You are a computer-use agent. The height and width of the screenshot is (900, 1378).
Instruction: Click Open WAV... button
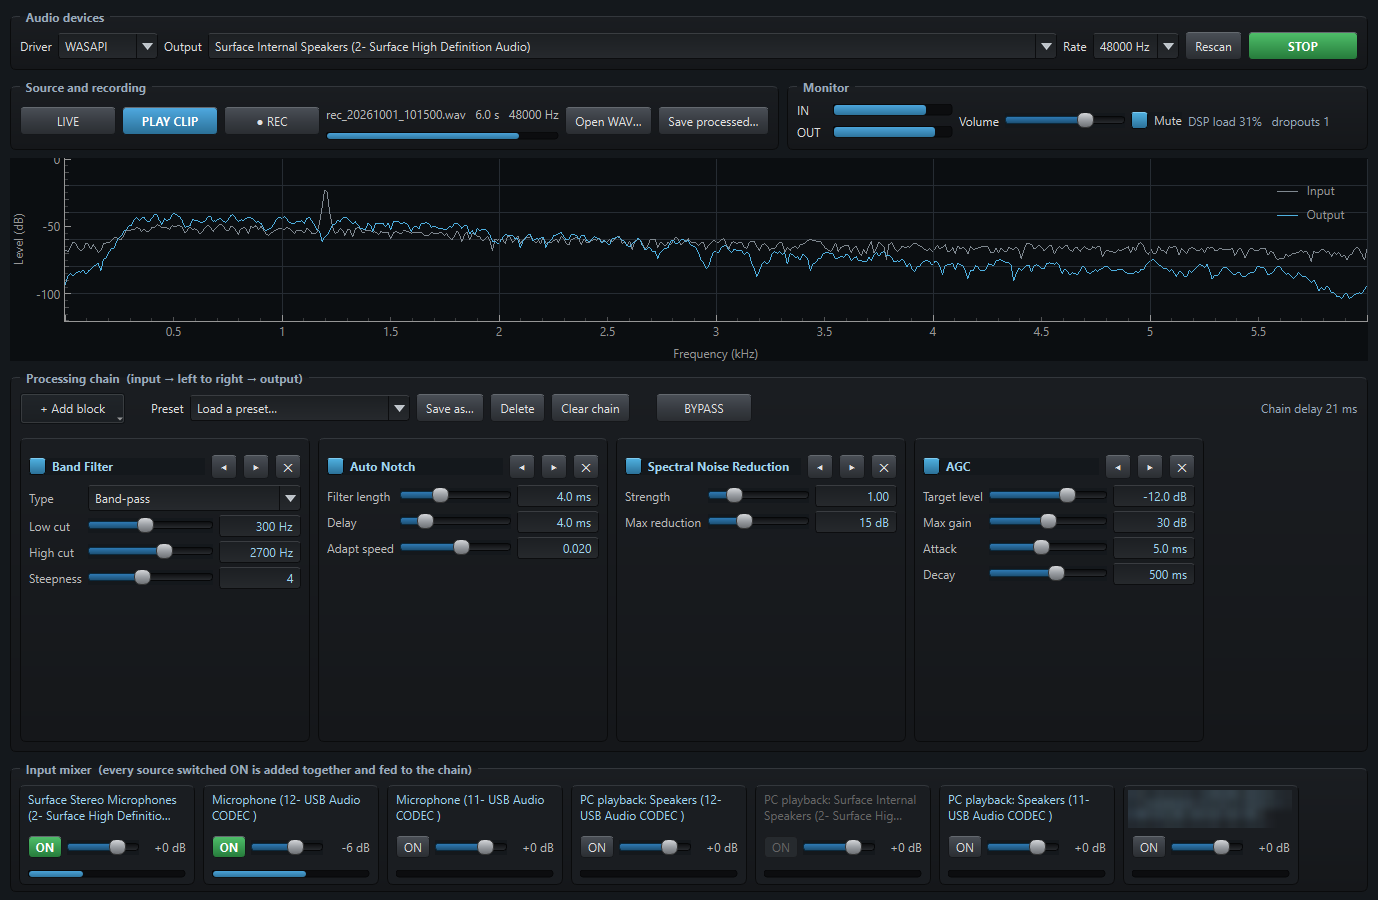pos(609,121)
